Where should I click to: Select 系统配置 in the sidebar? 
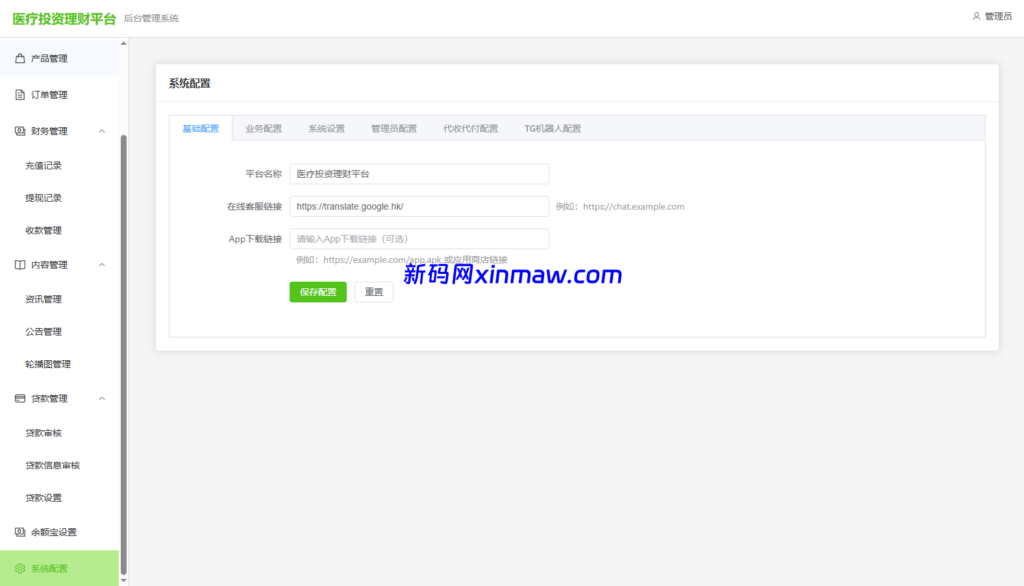pyautogui.click(x=59, y=568)
